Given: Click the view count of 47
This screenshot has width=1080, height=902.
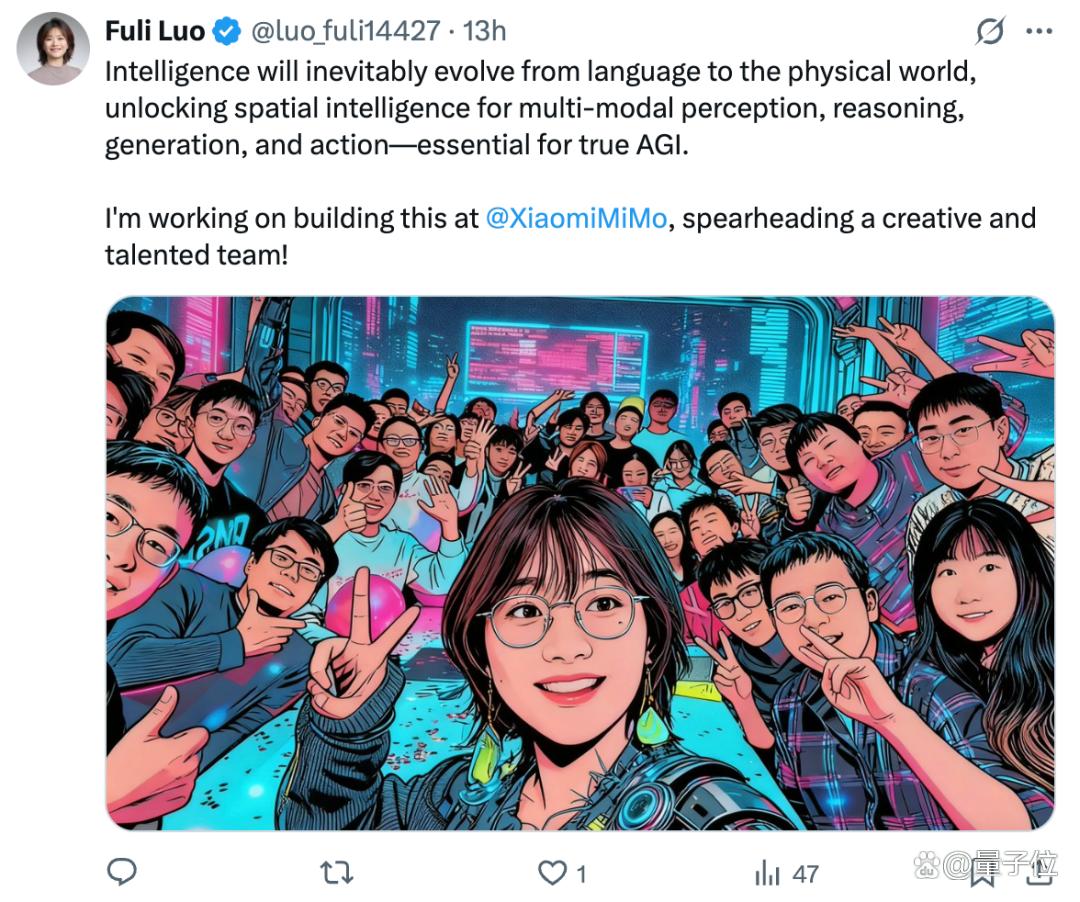Looking at the screenshot, I should pyautogui.click(x=804, y=874).
